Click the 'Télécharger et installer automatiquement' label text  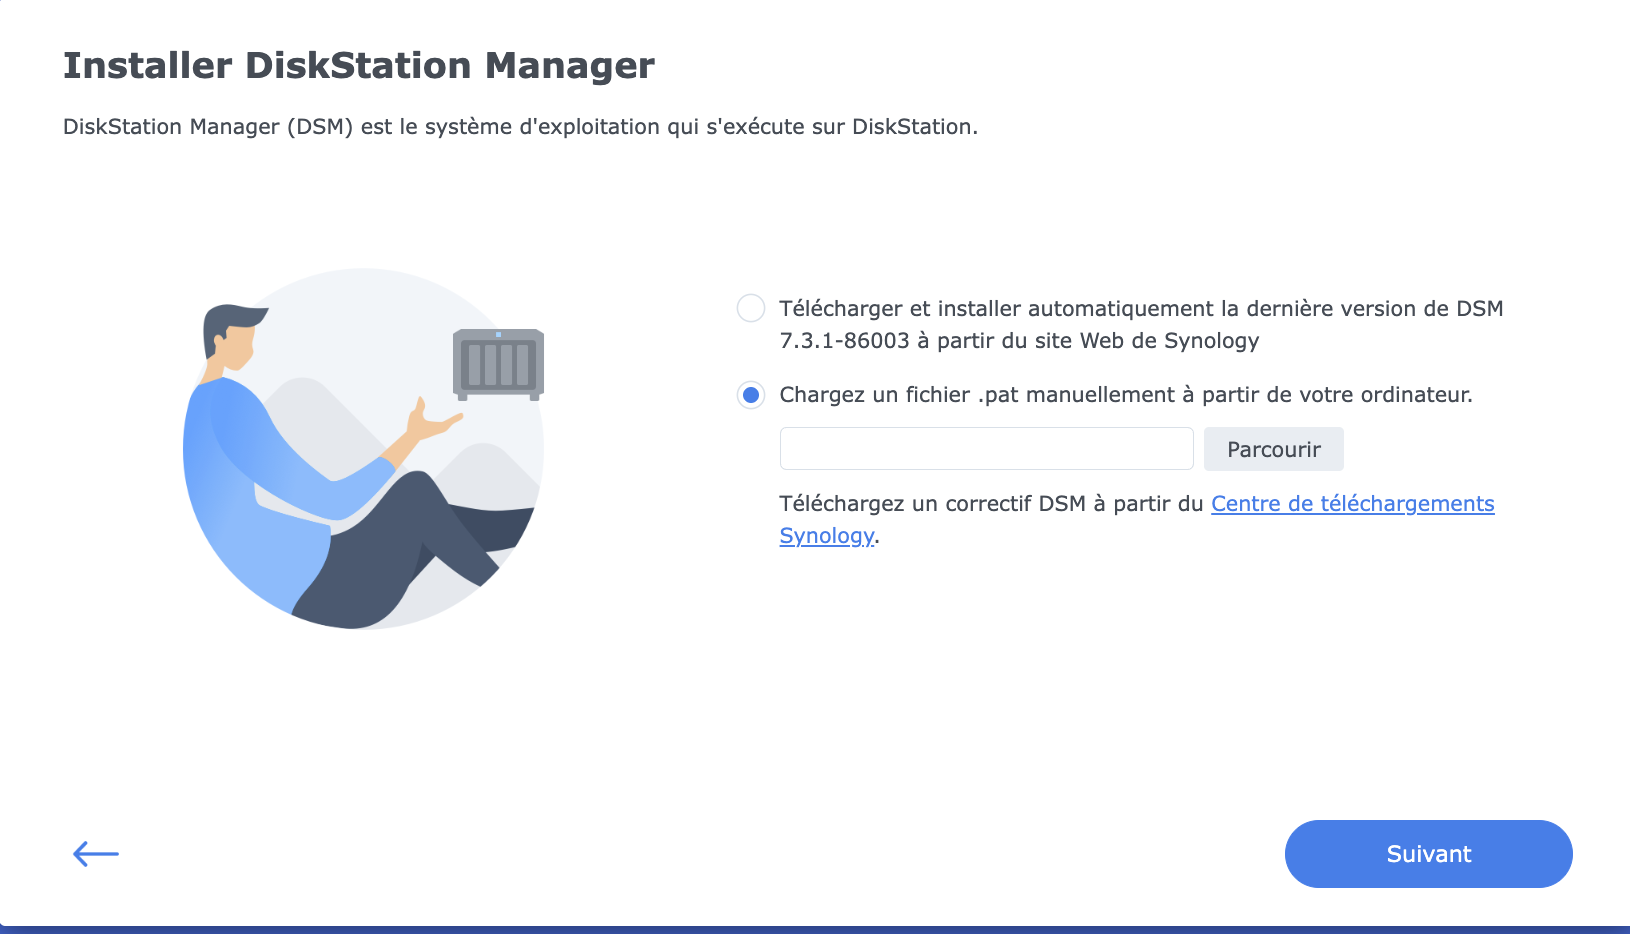click(x=1141, y=324)
